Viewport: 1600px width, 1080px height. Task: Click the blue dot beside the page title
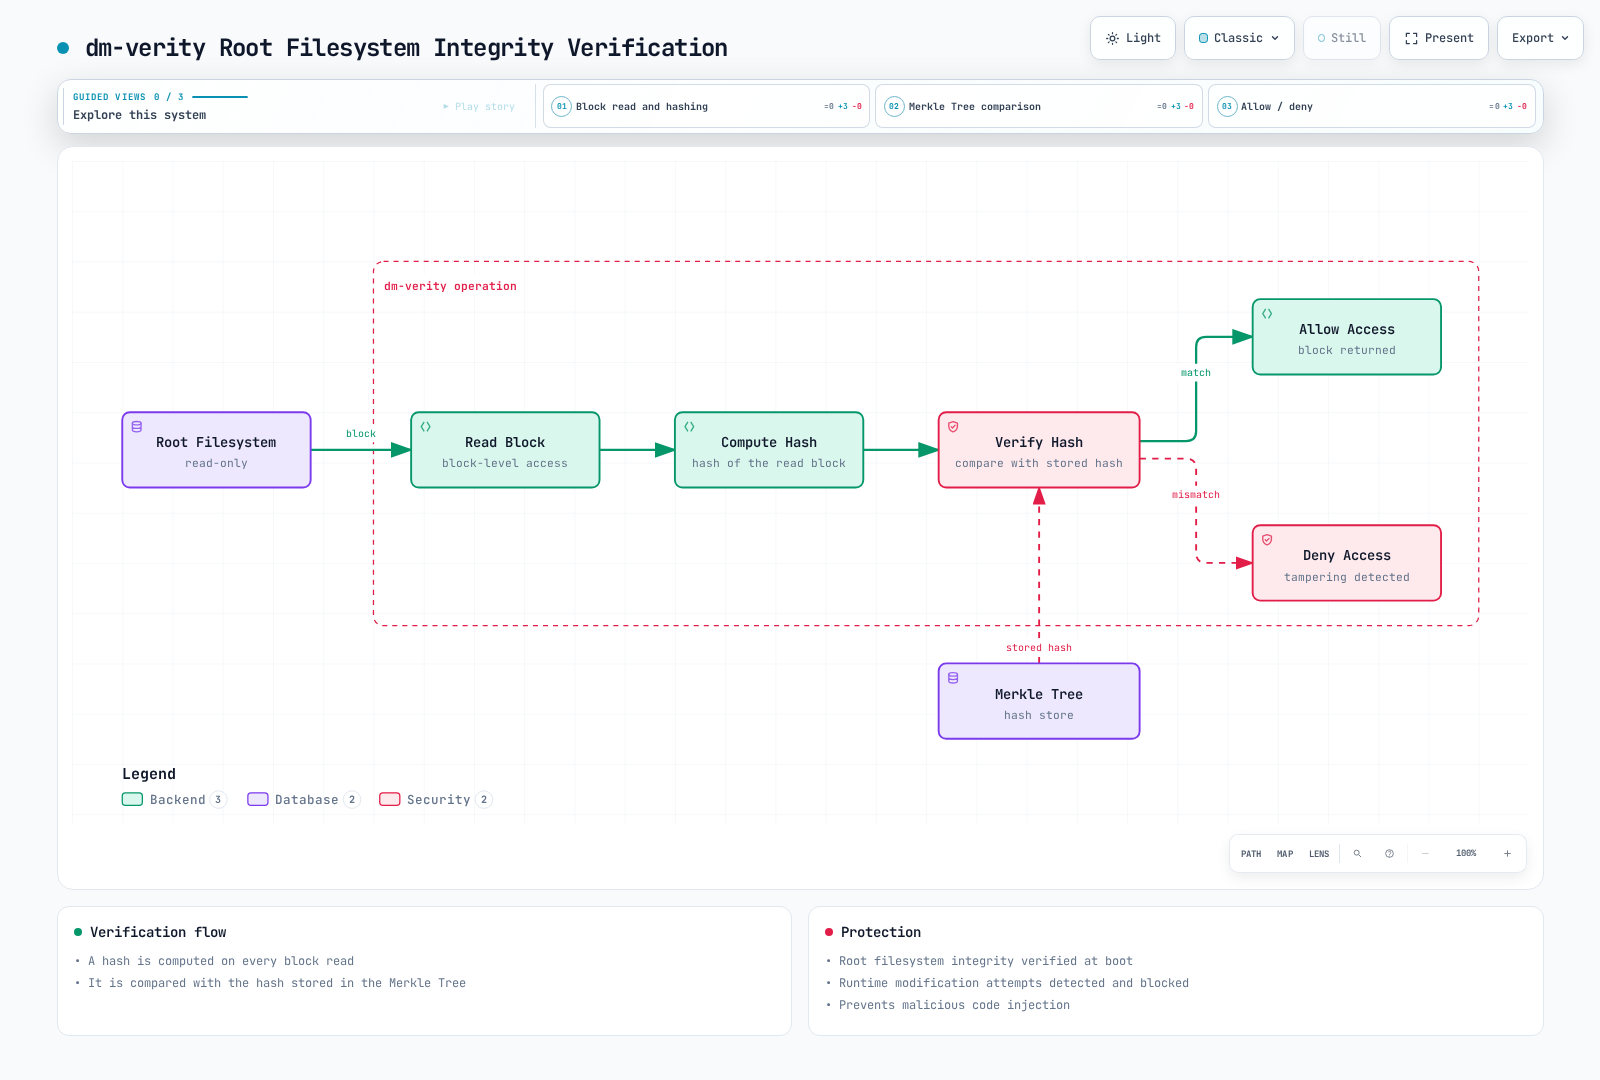tap(63, 48)
